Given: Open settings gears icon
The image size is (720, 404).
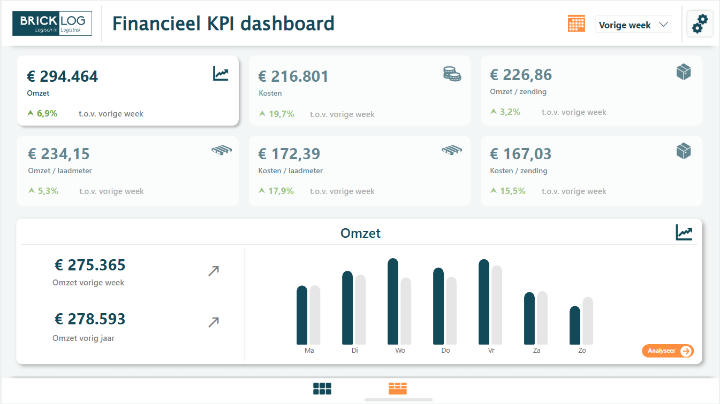Looking at the screenshot, I should [x=700, y=24].
